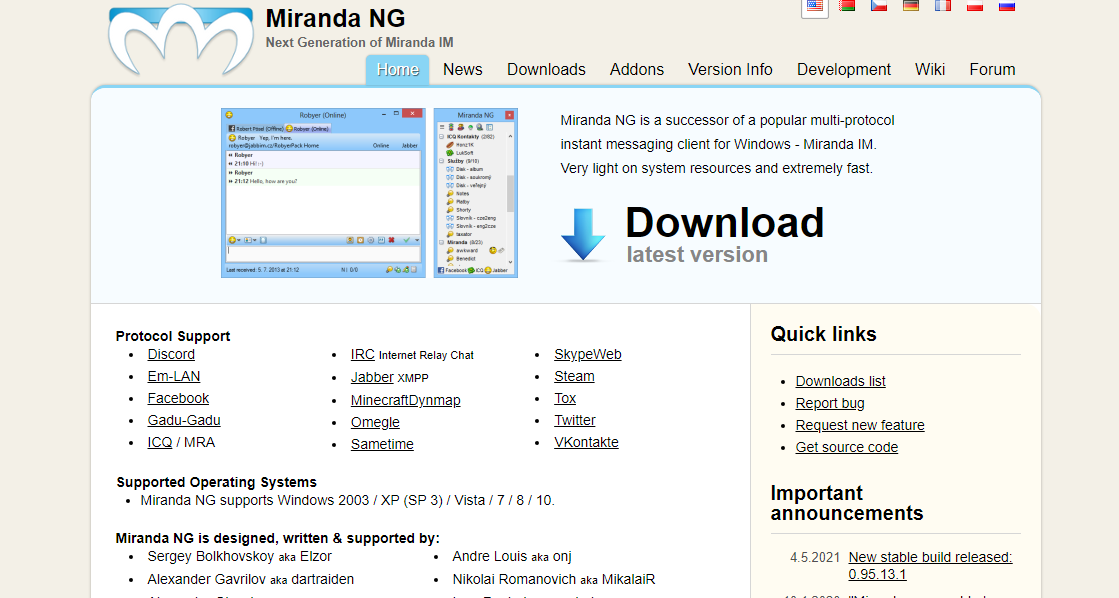Open the SkypeWeb protocol link
Image resolution: width=1119 pixels, height=598 pixels.
587,355
